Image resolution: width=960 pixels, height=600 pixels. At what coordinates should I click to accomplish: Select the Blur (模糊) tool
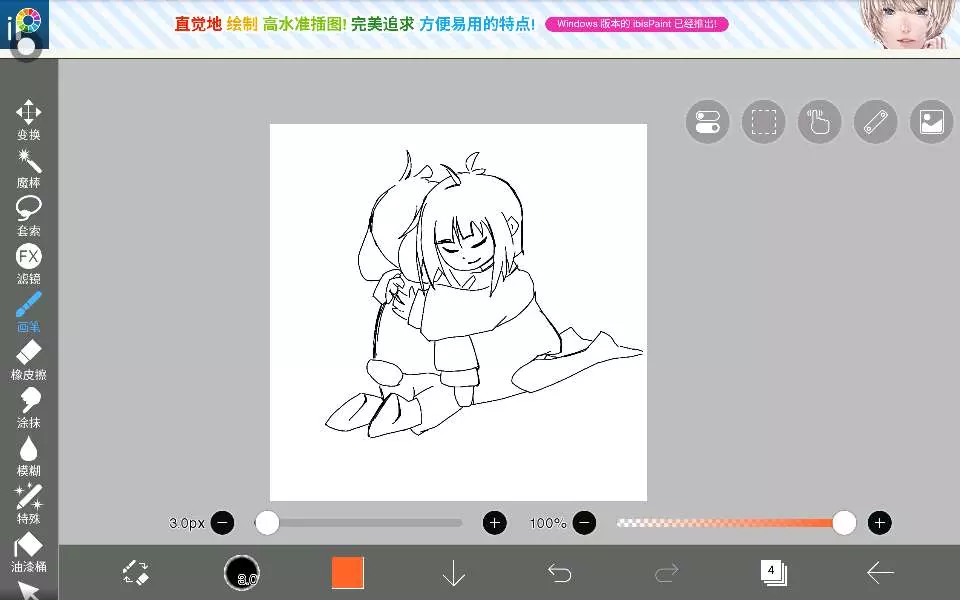pos(29,456)
